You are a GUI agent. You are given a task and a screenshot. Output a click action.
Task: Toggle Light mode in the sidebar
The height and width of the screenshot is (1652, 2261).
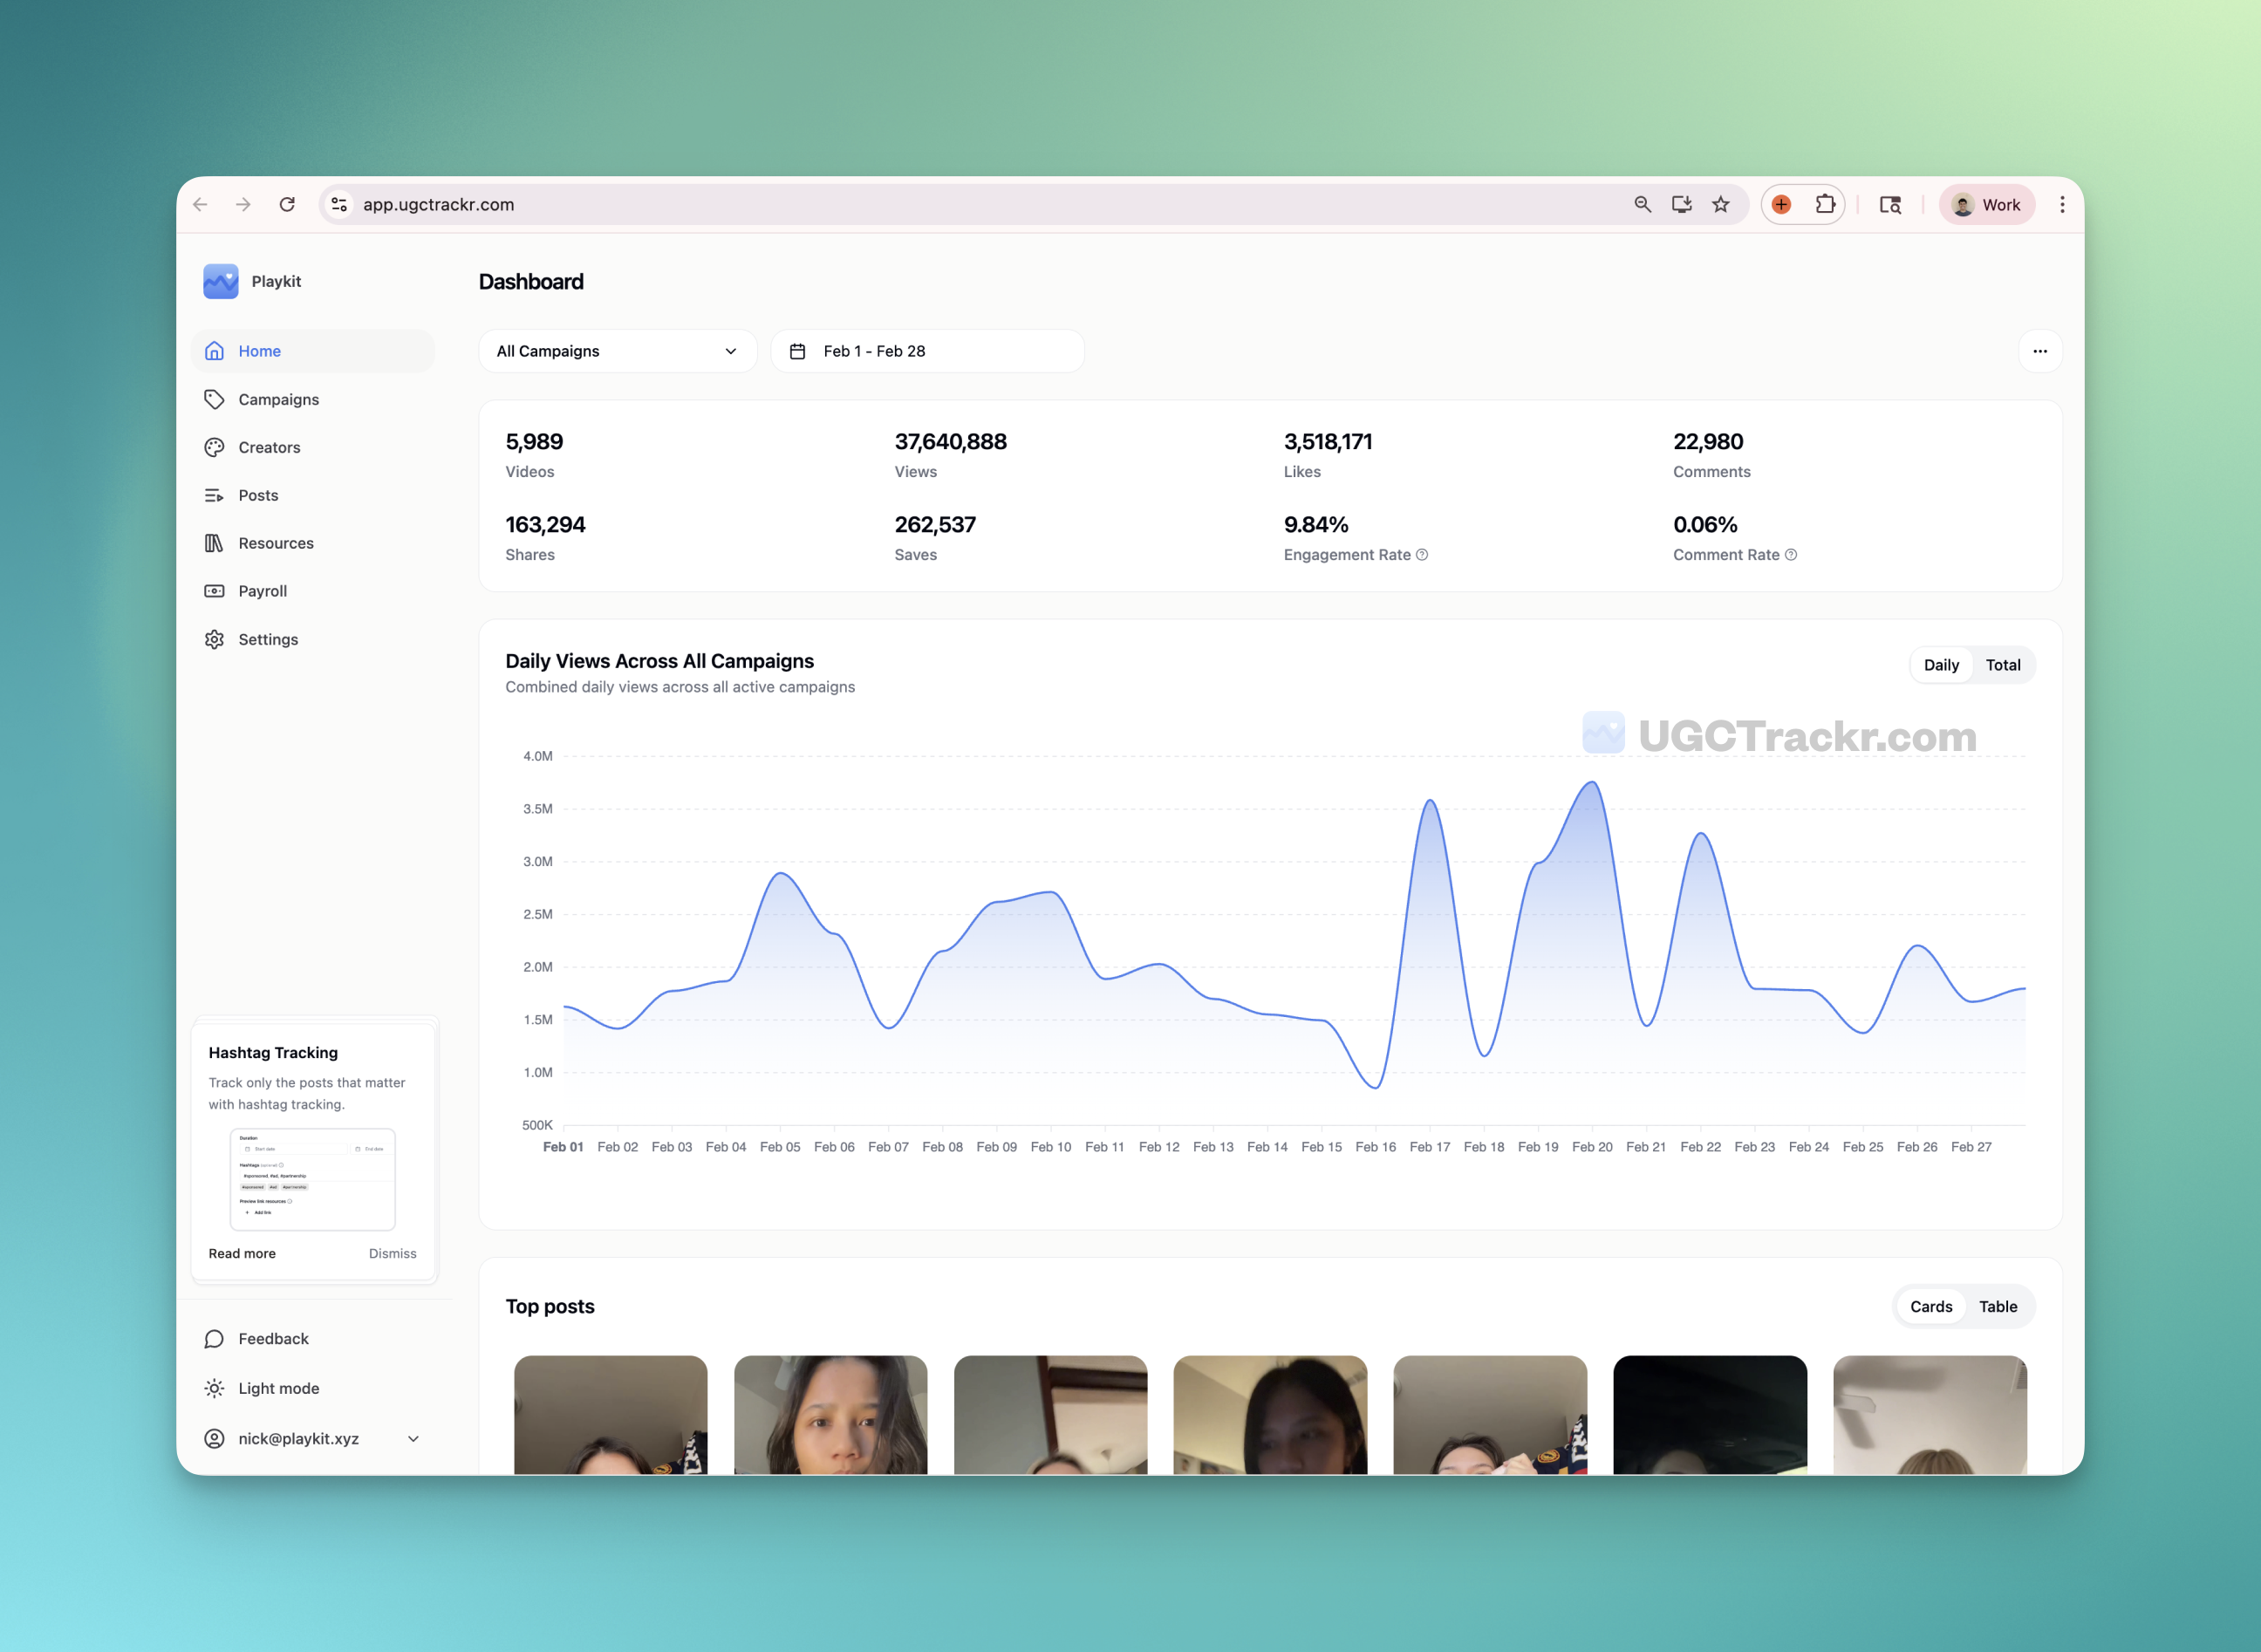(215, 1388)
